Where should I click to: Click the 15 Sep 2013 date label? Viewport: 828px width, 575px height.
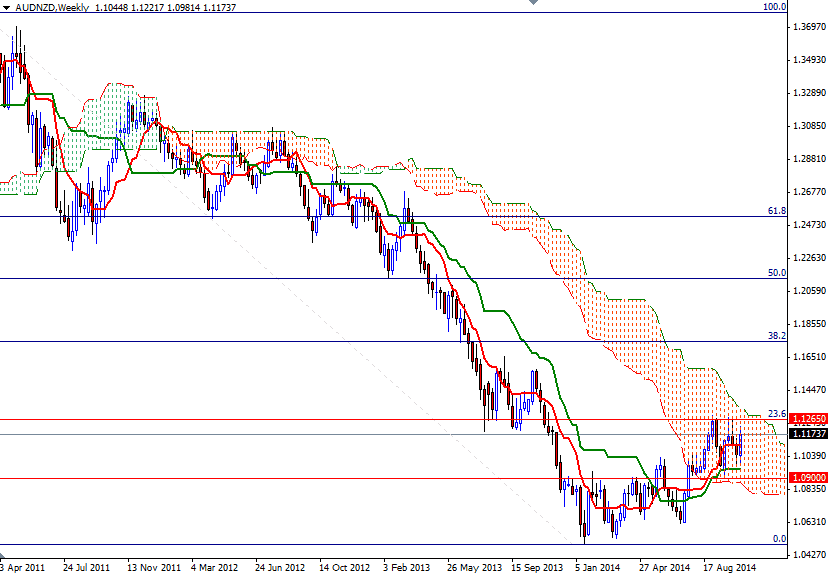coord(538,568)
